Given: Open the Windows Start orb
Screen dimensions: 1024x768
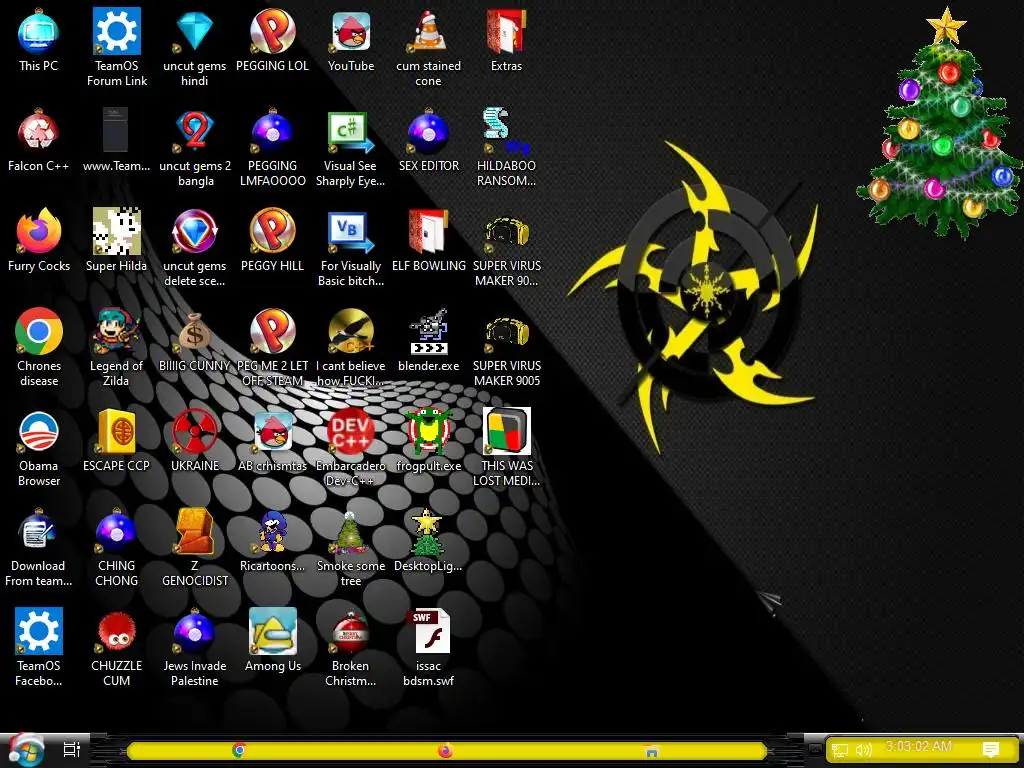Looking at the screenshot, I should click(x=26, y=750).
